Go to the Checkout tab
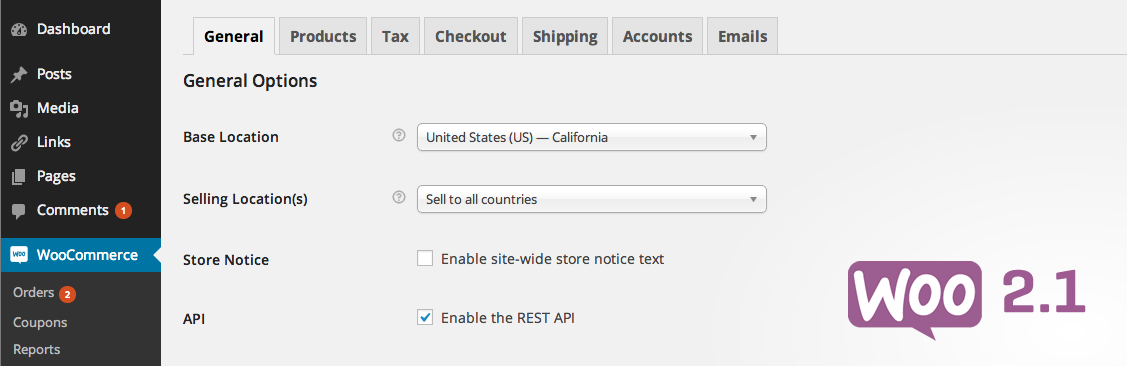The image size is (1127, 366). point(471,36)
